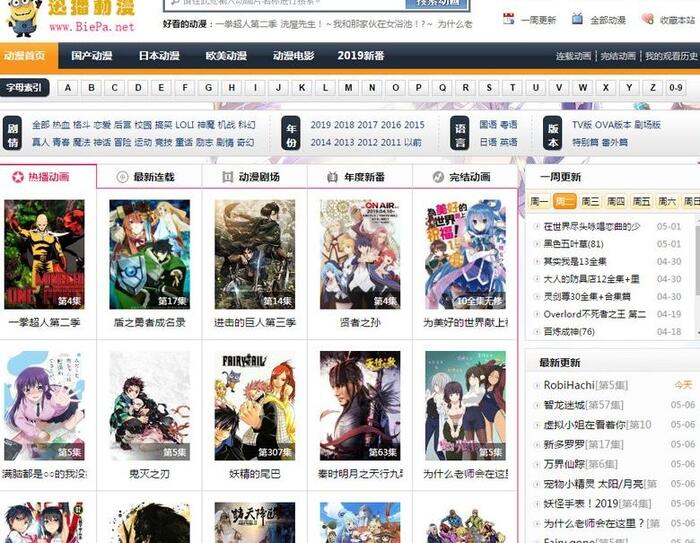Click the 黑色五叶草(81) update entry

pos(574,244)
